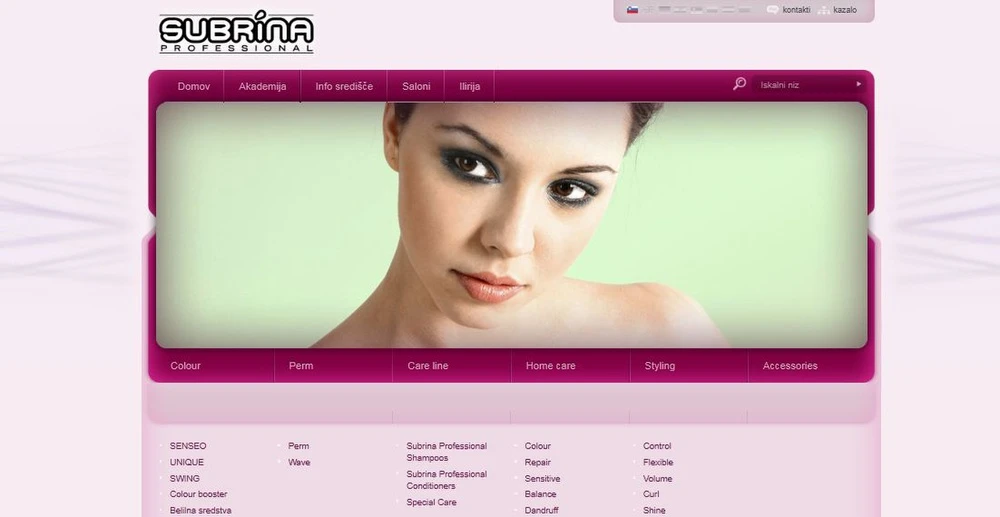Follow the Dandruff link
Viewport: 1000px width, 517px height.
tap(541, 511)
